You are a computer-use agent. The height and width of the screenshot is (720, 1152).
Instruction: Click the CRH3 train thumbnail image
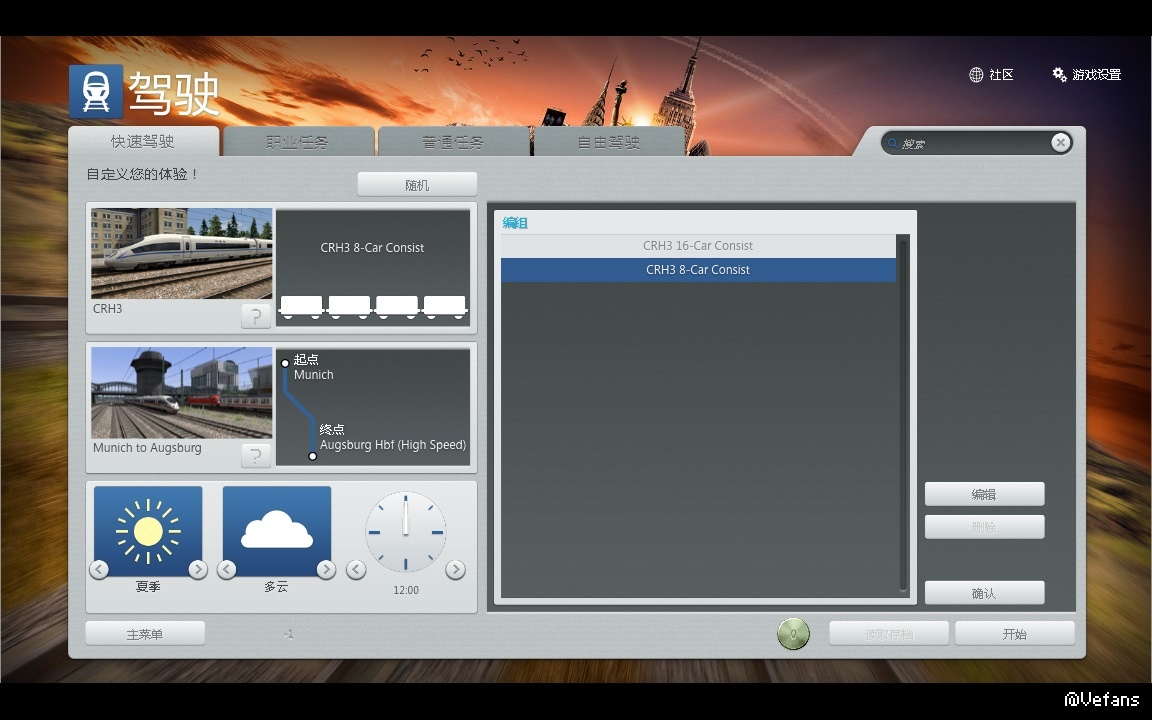182,253
